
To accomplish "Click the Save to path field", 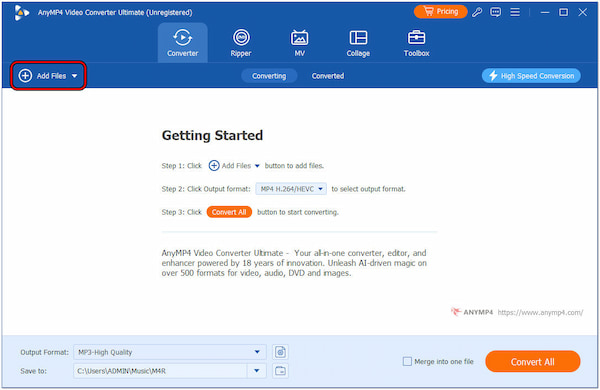I will [160, 371].
